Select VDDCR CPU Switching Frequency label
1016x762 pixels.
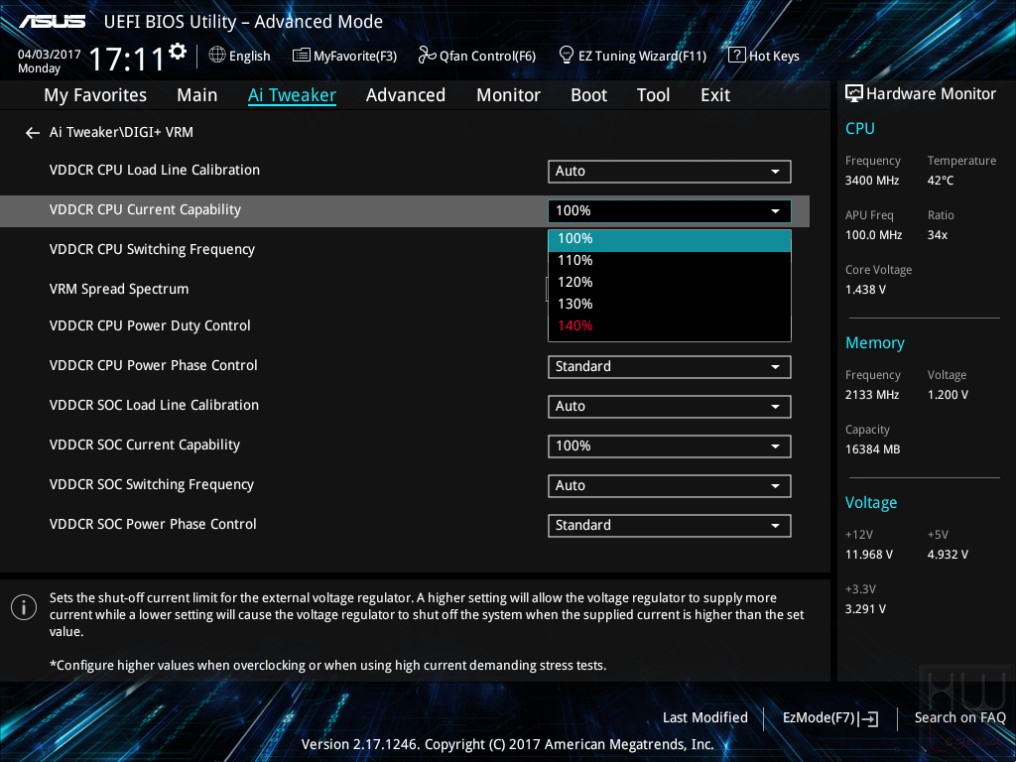[152, 250]
